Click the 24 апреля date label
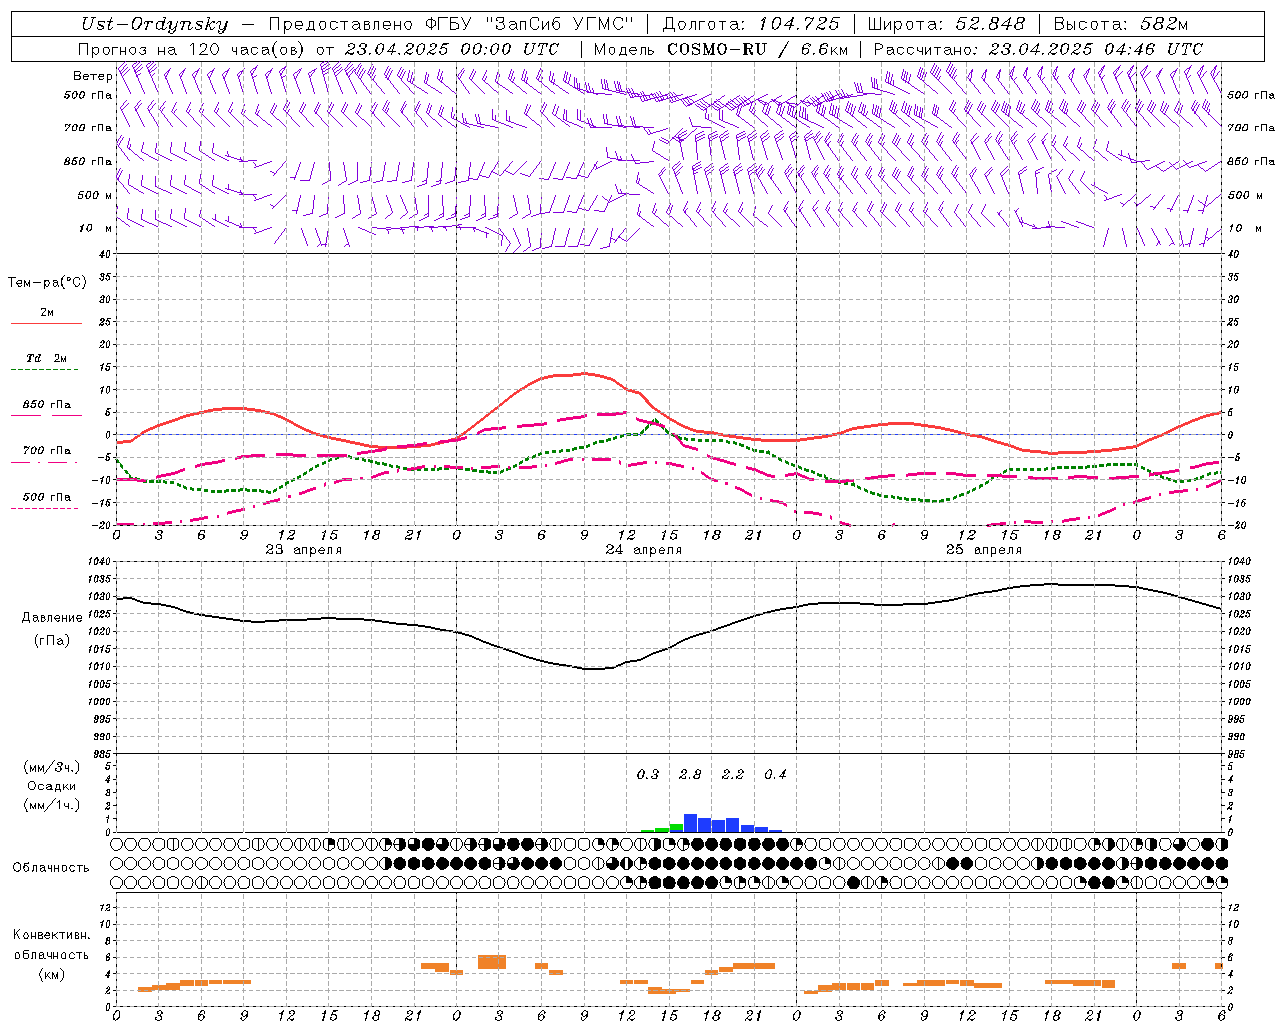 (x=643, y=550)
